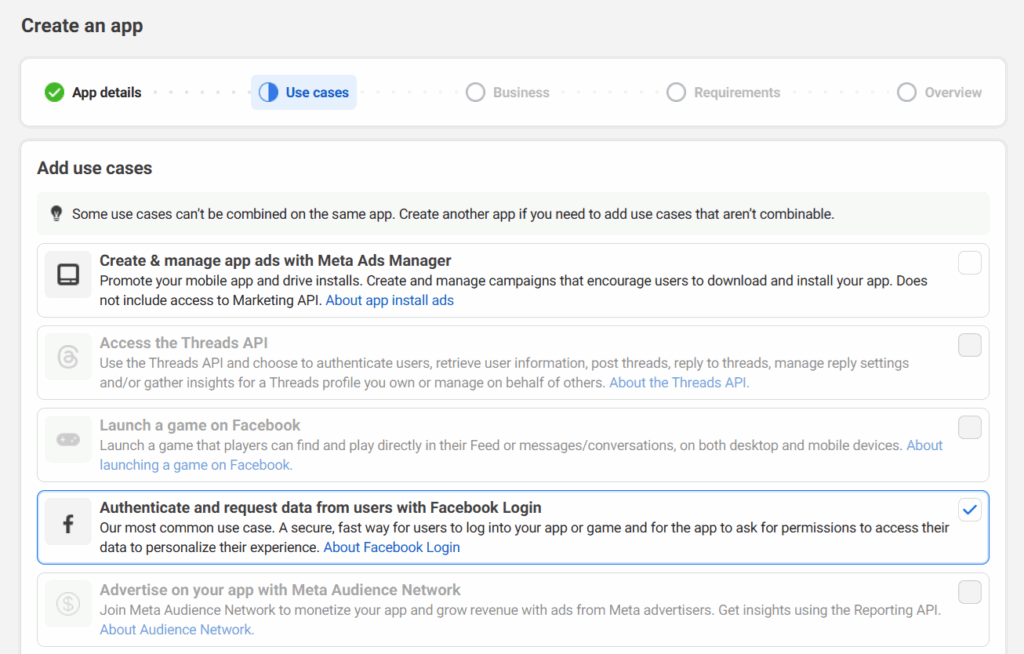Check the Create & manage app ads checkbox
The height and width of the screenshot is (654, 1024).
[x=970, y=263]
